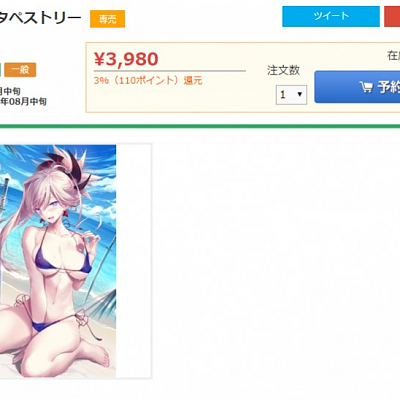This screenshot has height=400, width=400.
Task: Open the tapestry product image thumbnail
Action: point(58,261)
